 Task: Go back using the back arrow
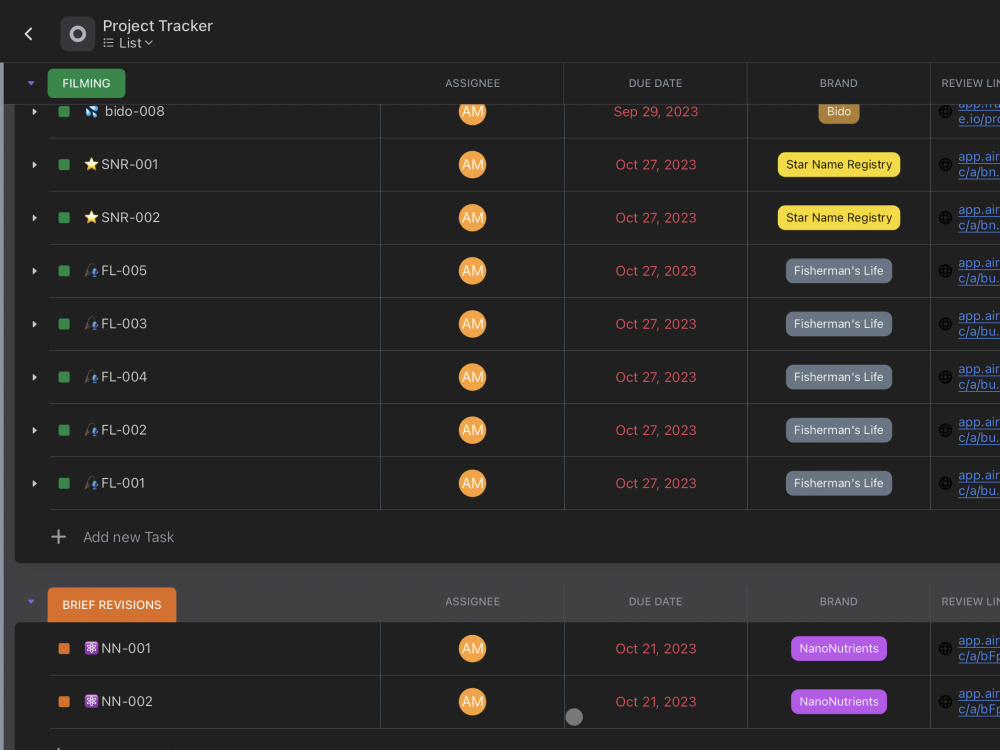click(28, 34)
